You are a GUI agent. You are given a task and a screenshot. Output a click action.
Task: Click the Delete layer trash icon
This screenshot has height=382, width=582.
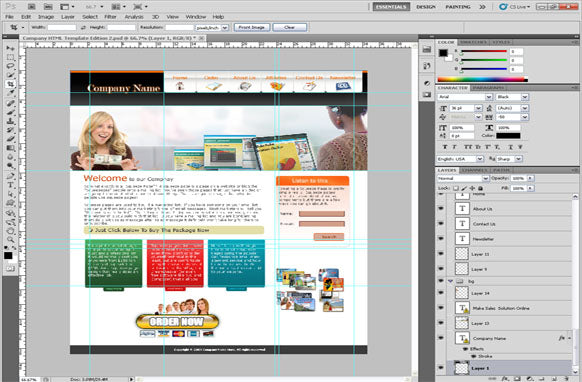[x=566, y=379]
